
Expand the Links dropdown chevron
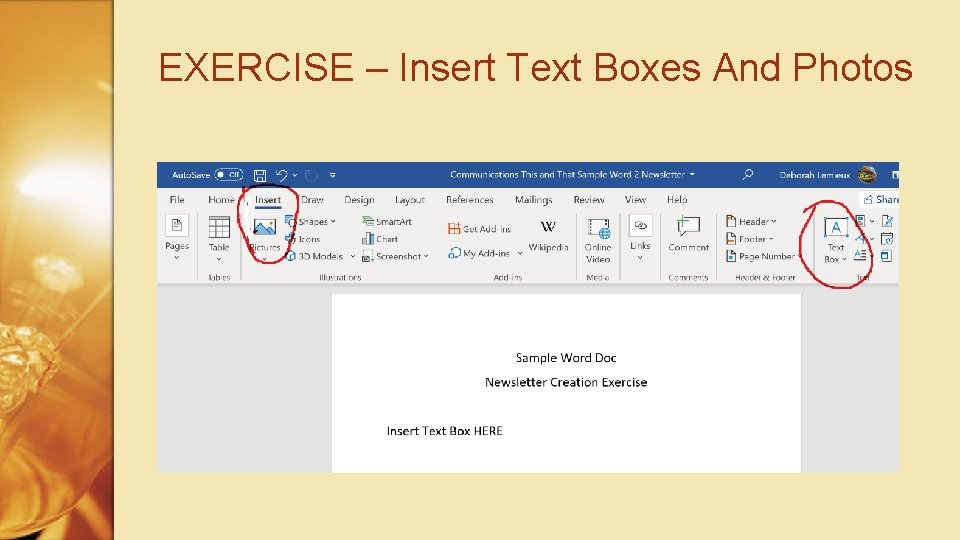[640, 258]
